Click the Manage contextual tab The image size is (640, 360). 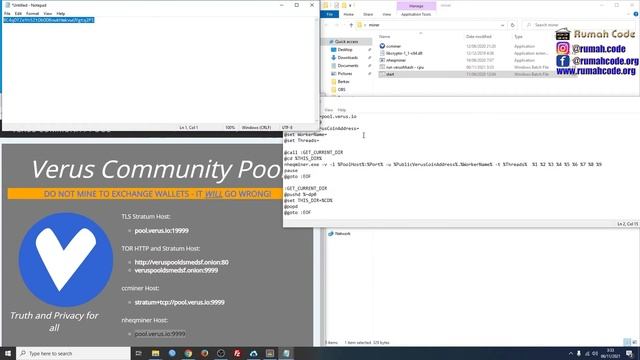click(x=416, y=6)
